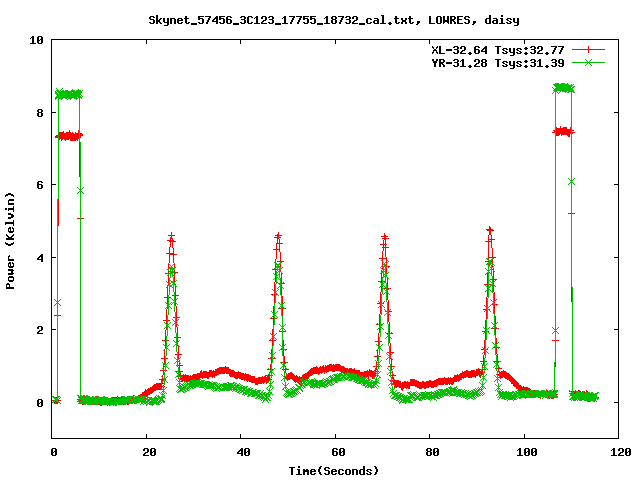
Task: Click the red XL legend line sample
Action: click(588, 50)
